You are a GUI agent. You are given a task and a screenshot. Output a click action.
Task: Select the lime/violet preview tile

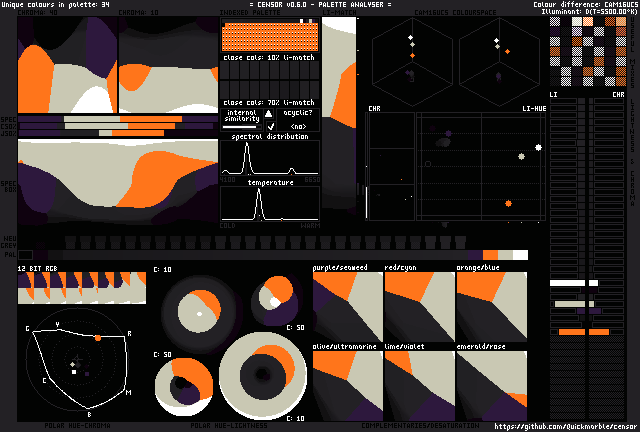pos(419,386)
